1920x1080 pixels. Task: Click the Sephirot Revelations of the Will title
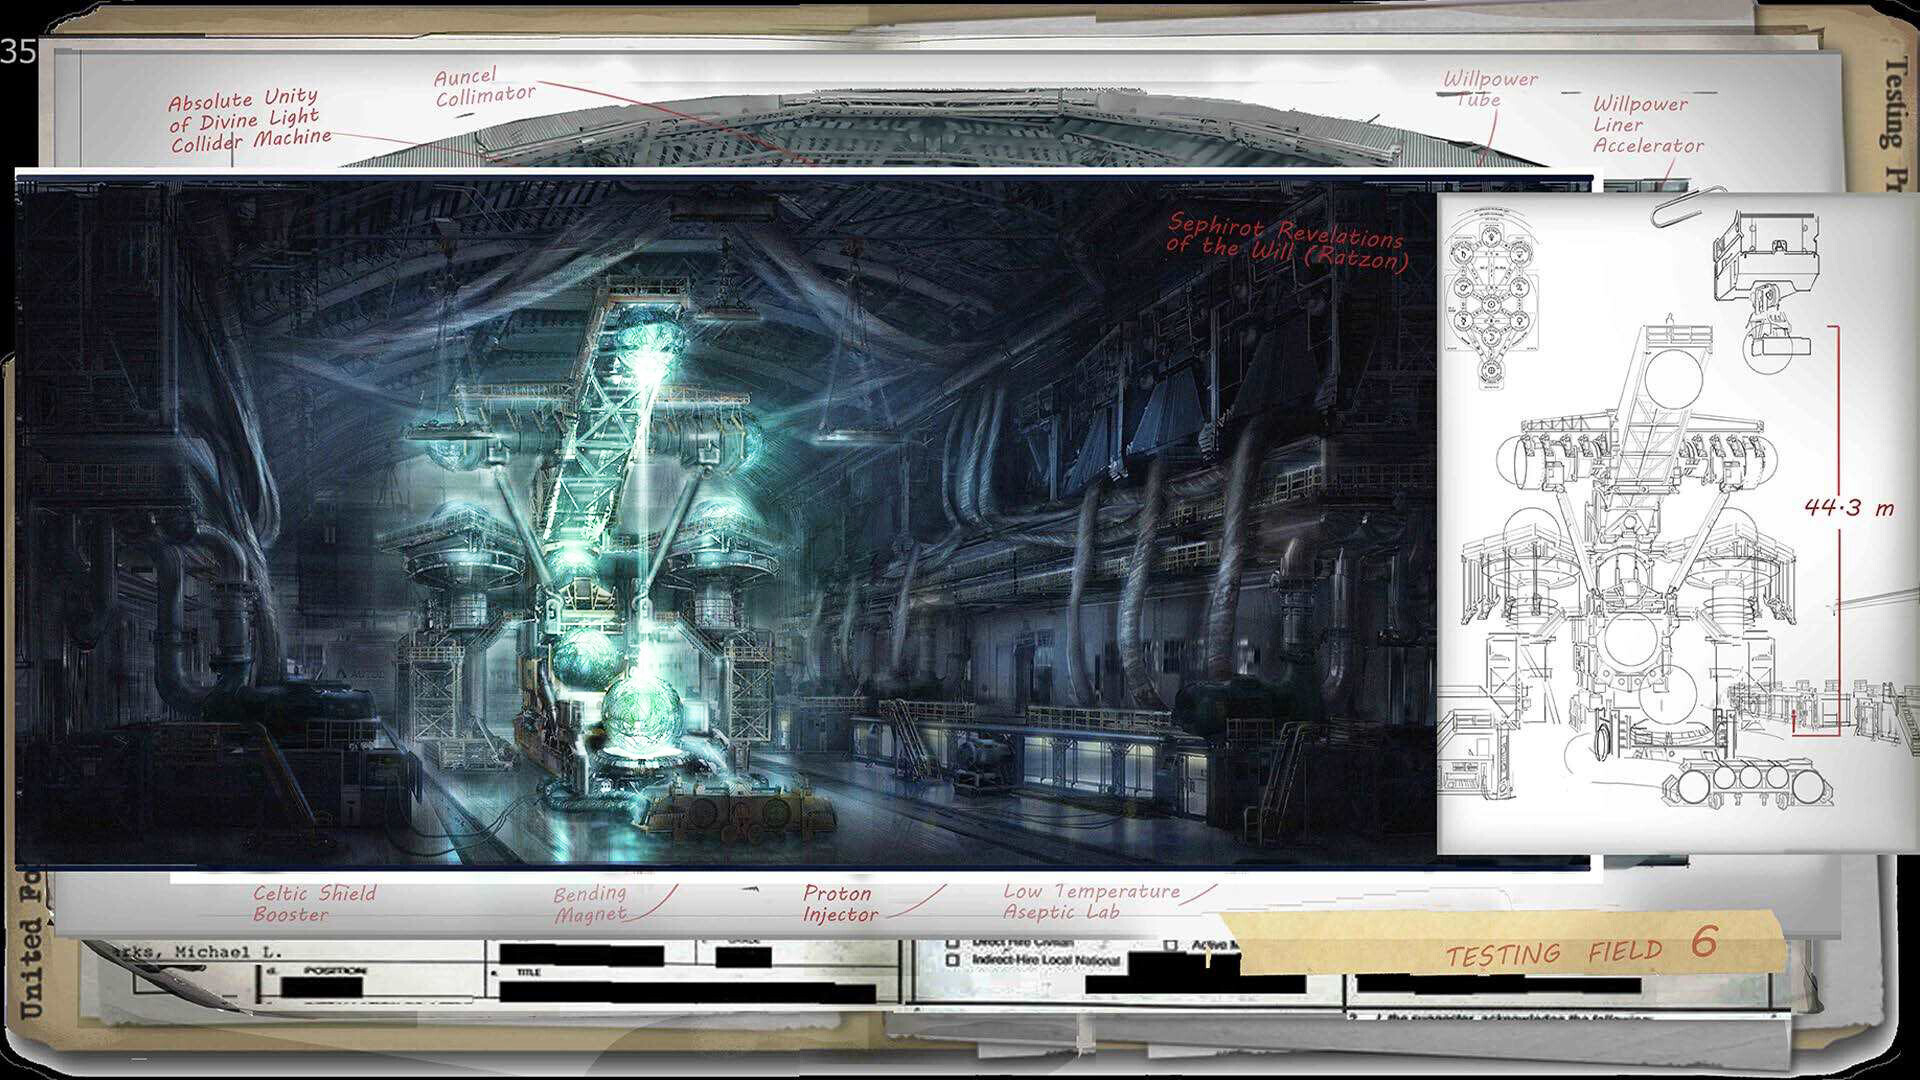(x=1287, y=243)
